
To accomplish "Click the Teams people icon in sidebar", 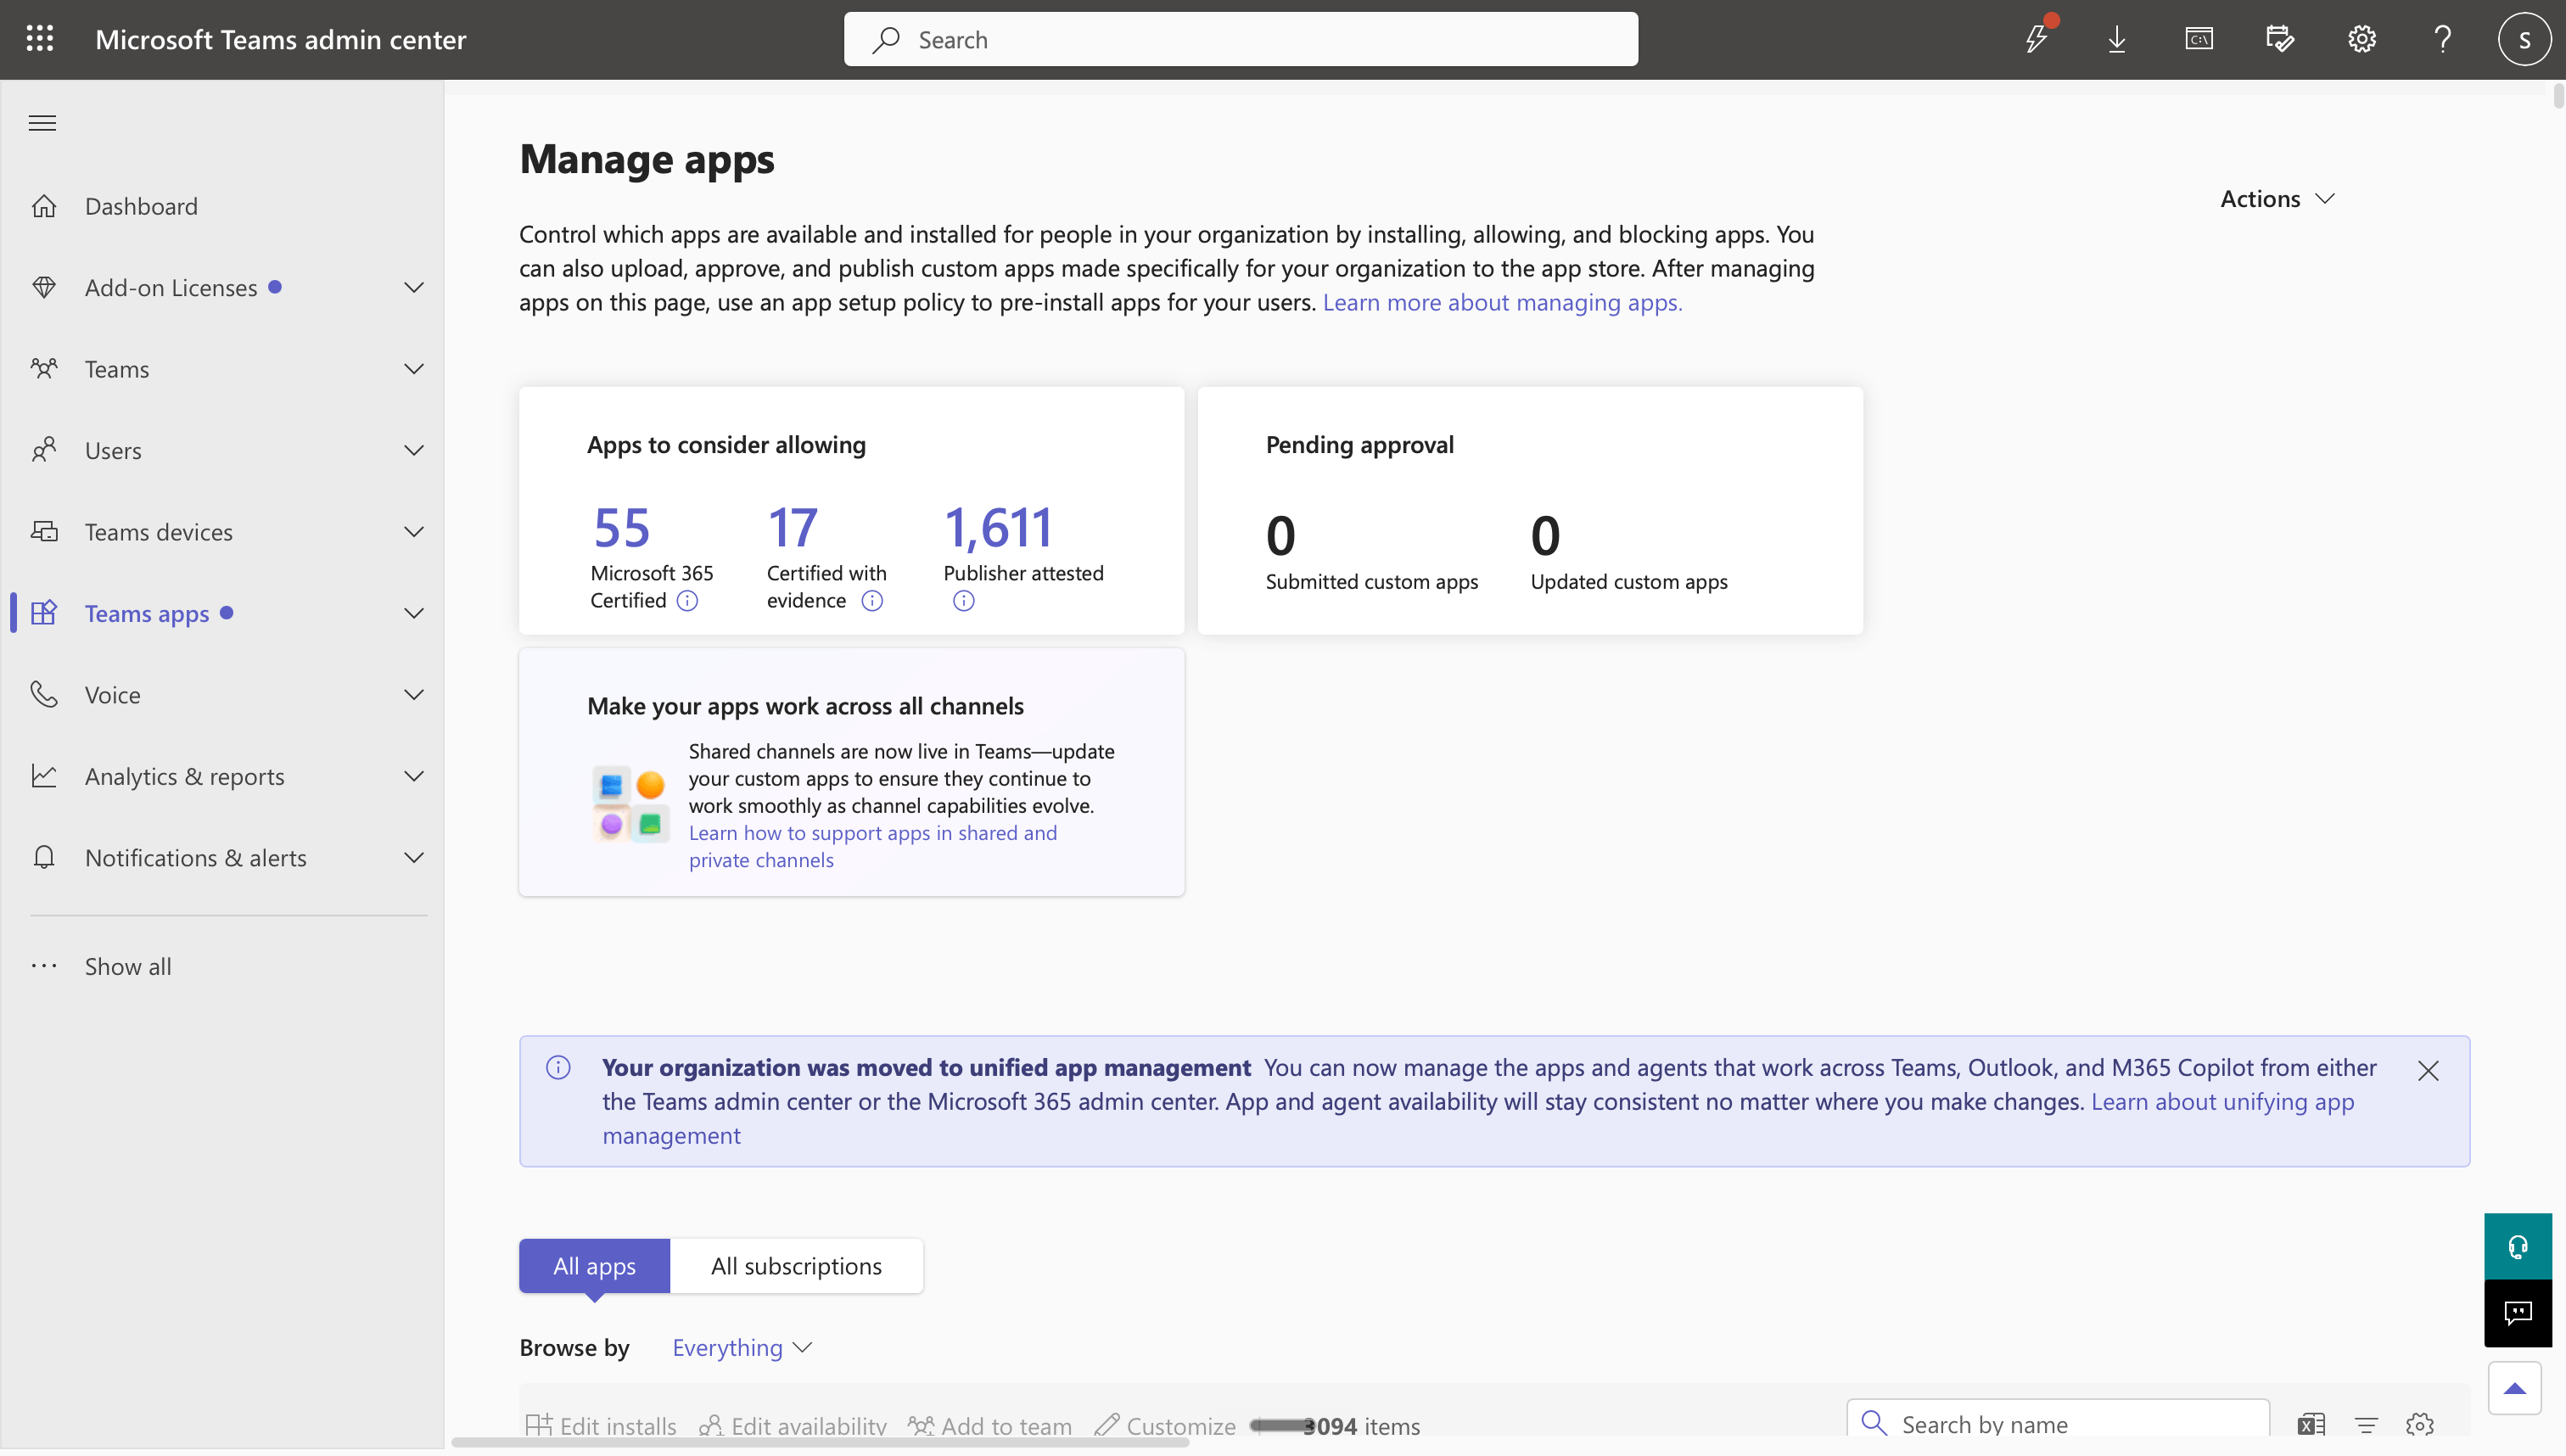I will (x=44, y=368).
